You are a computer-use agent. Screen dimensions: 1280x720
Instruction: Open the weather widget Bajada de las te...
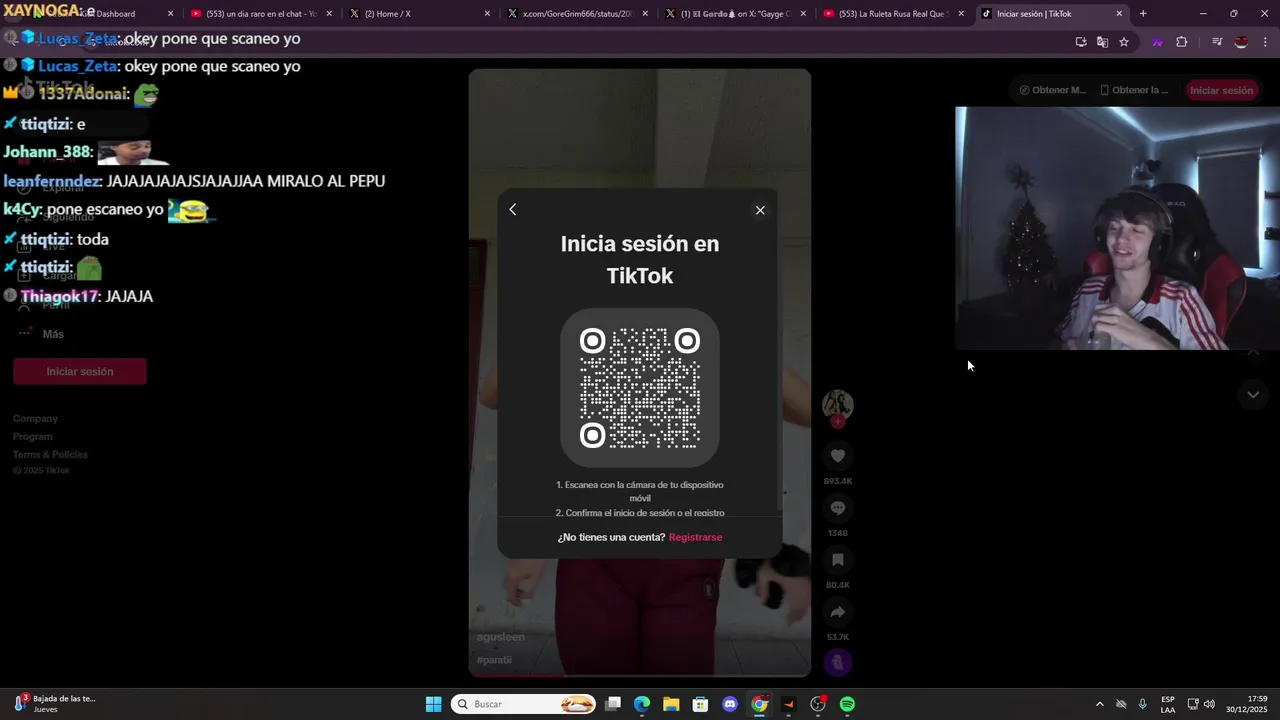point(55,704)
